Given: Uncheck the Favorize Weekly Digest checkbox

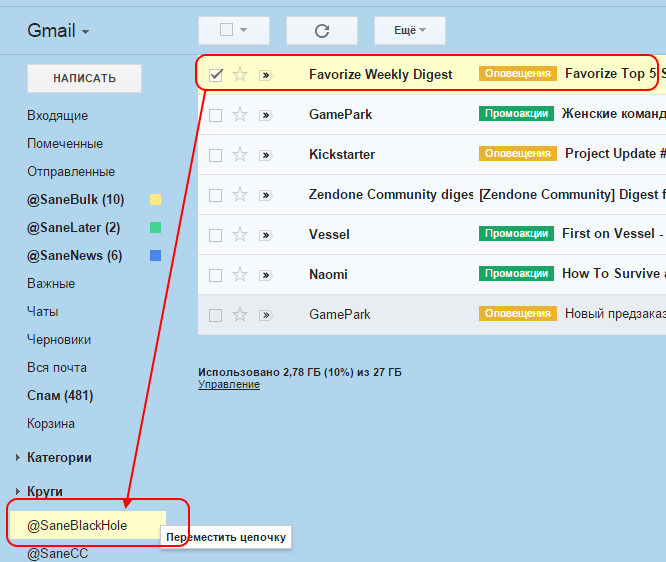Looking at the screenshot, I should [216, 75].
